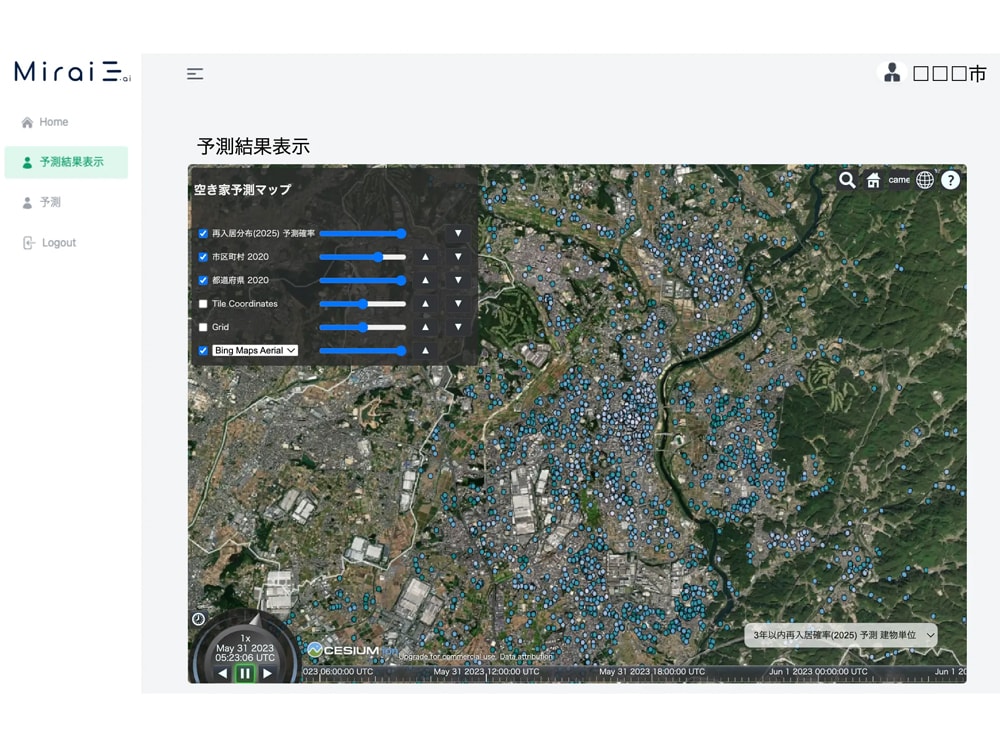The height and width of the screenshot is (750, 1000).
Task: Play the animation in reverse
Action: click(222, 673)
